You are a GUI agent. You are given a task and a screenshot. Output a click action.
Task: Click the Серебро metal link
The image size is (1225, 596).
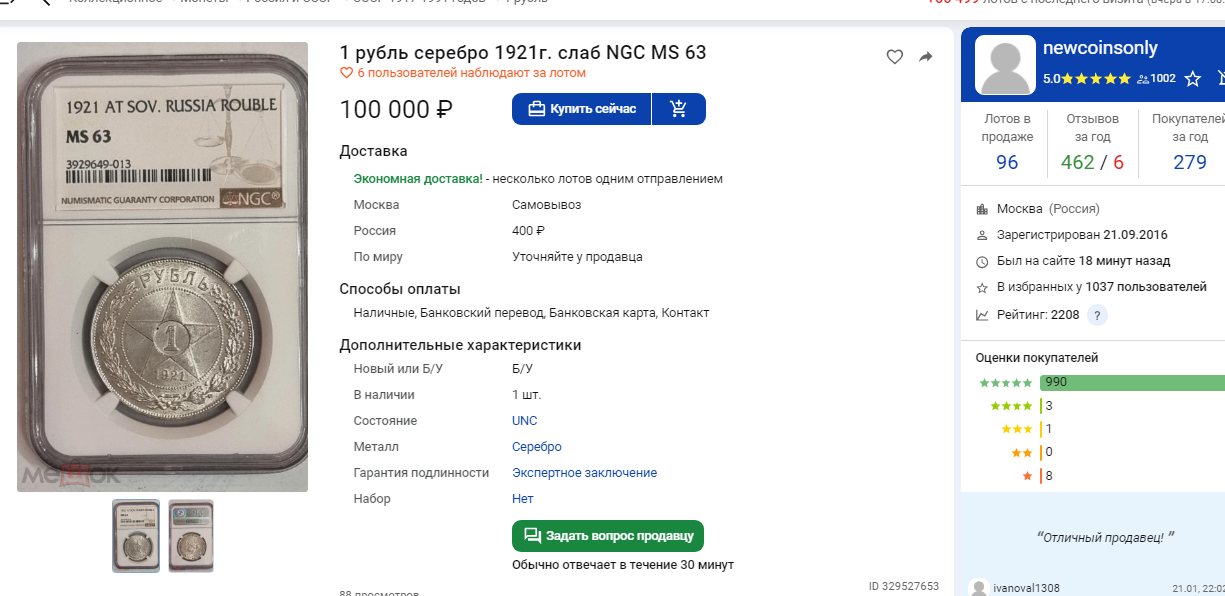(537, 447)
